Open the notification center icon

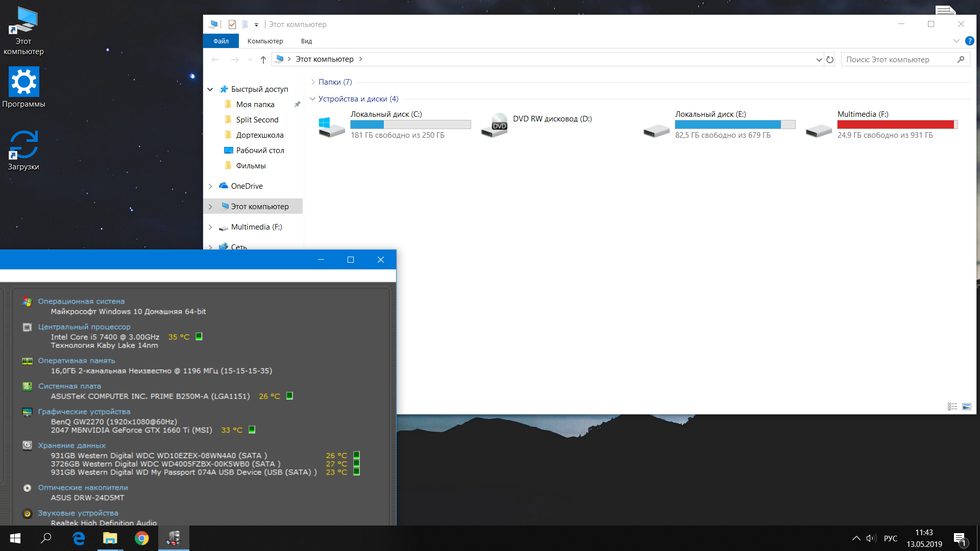(x=961, y=538)
